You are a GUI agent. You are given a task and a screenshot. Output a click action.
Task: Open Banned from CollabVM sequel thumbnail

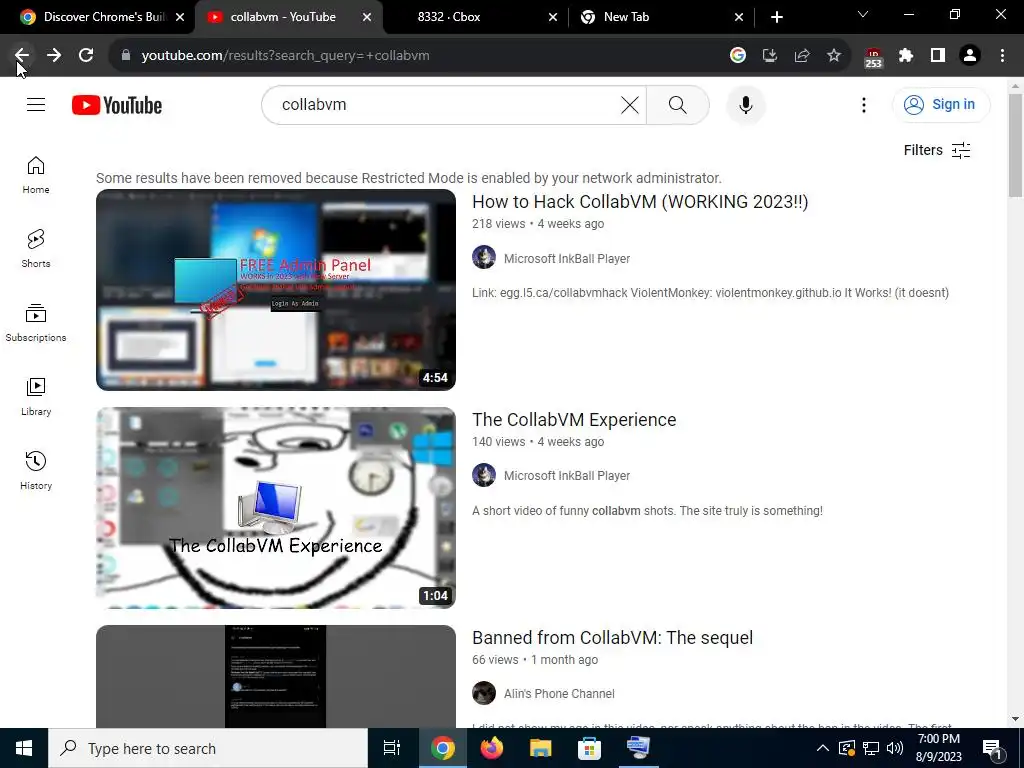pos(276,676)
